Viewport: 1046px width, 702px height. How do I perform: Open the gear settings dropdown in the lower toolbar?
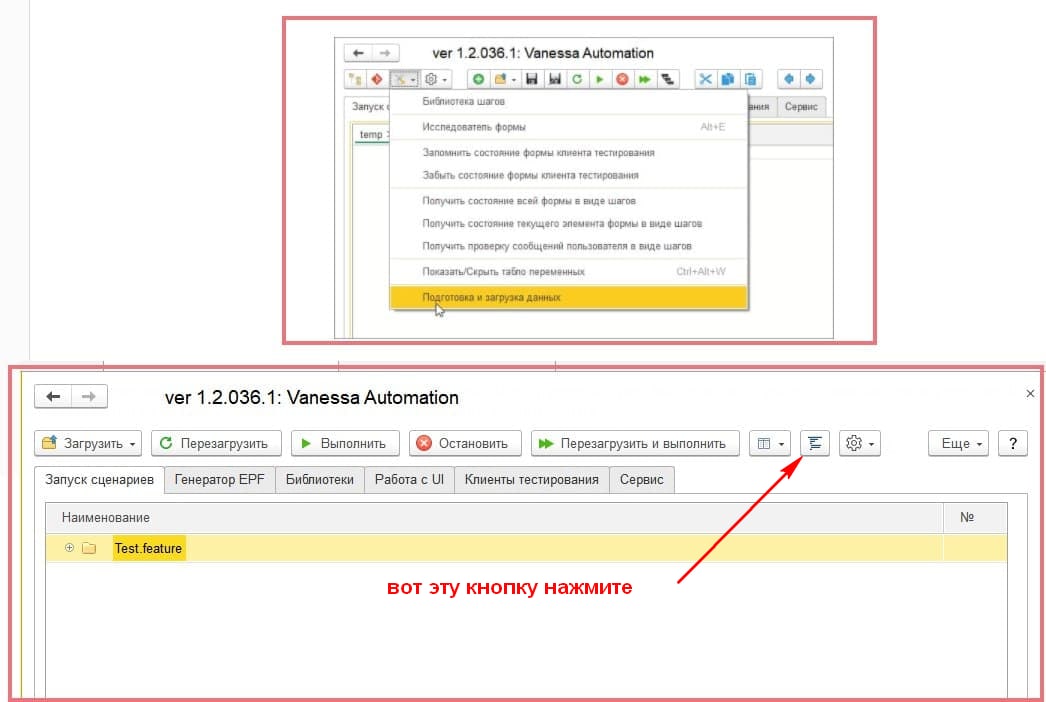click(859, 443)
